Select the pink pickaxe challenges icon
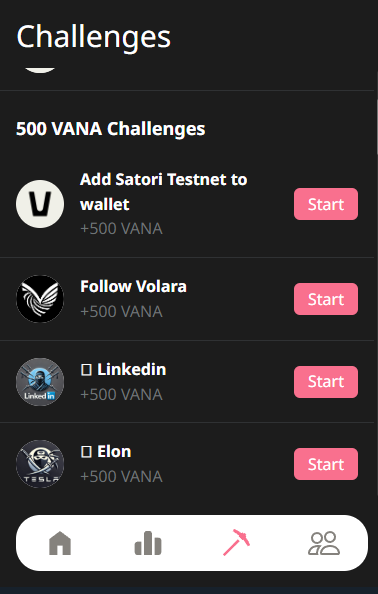The width and height of the screenshot is (378, 594). (x=236, y=542)
